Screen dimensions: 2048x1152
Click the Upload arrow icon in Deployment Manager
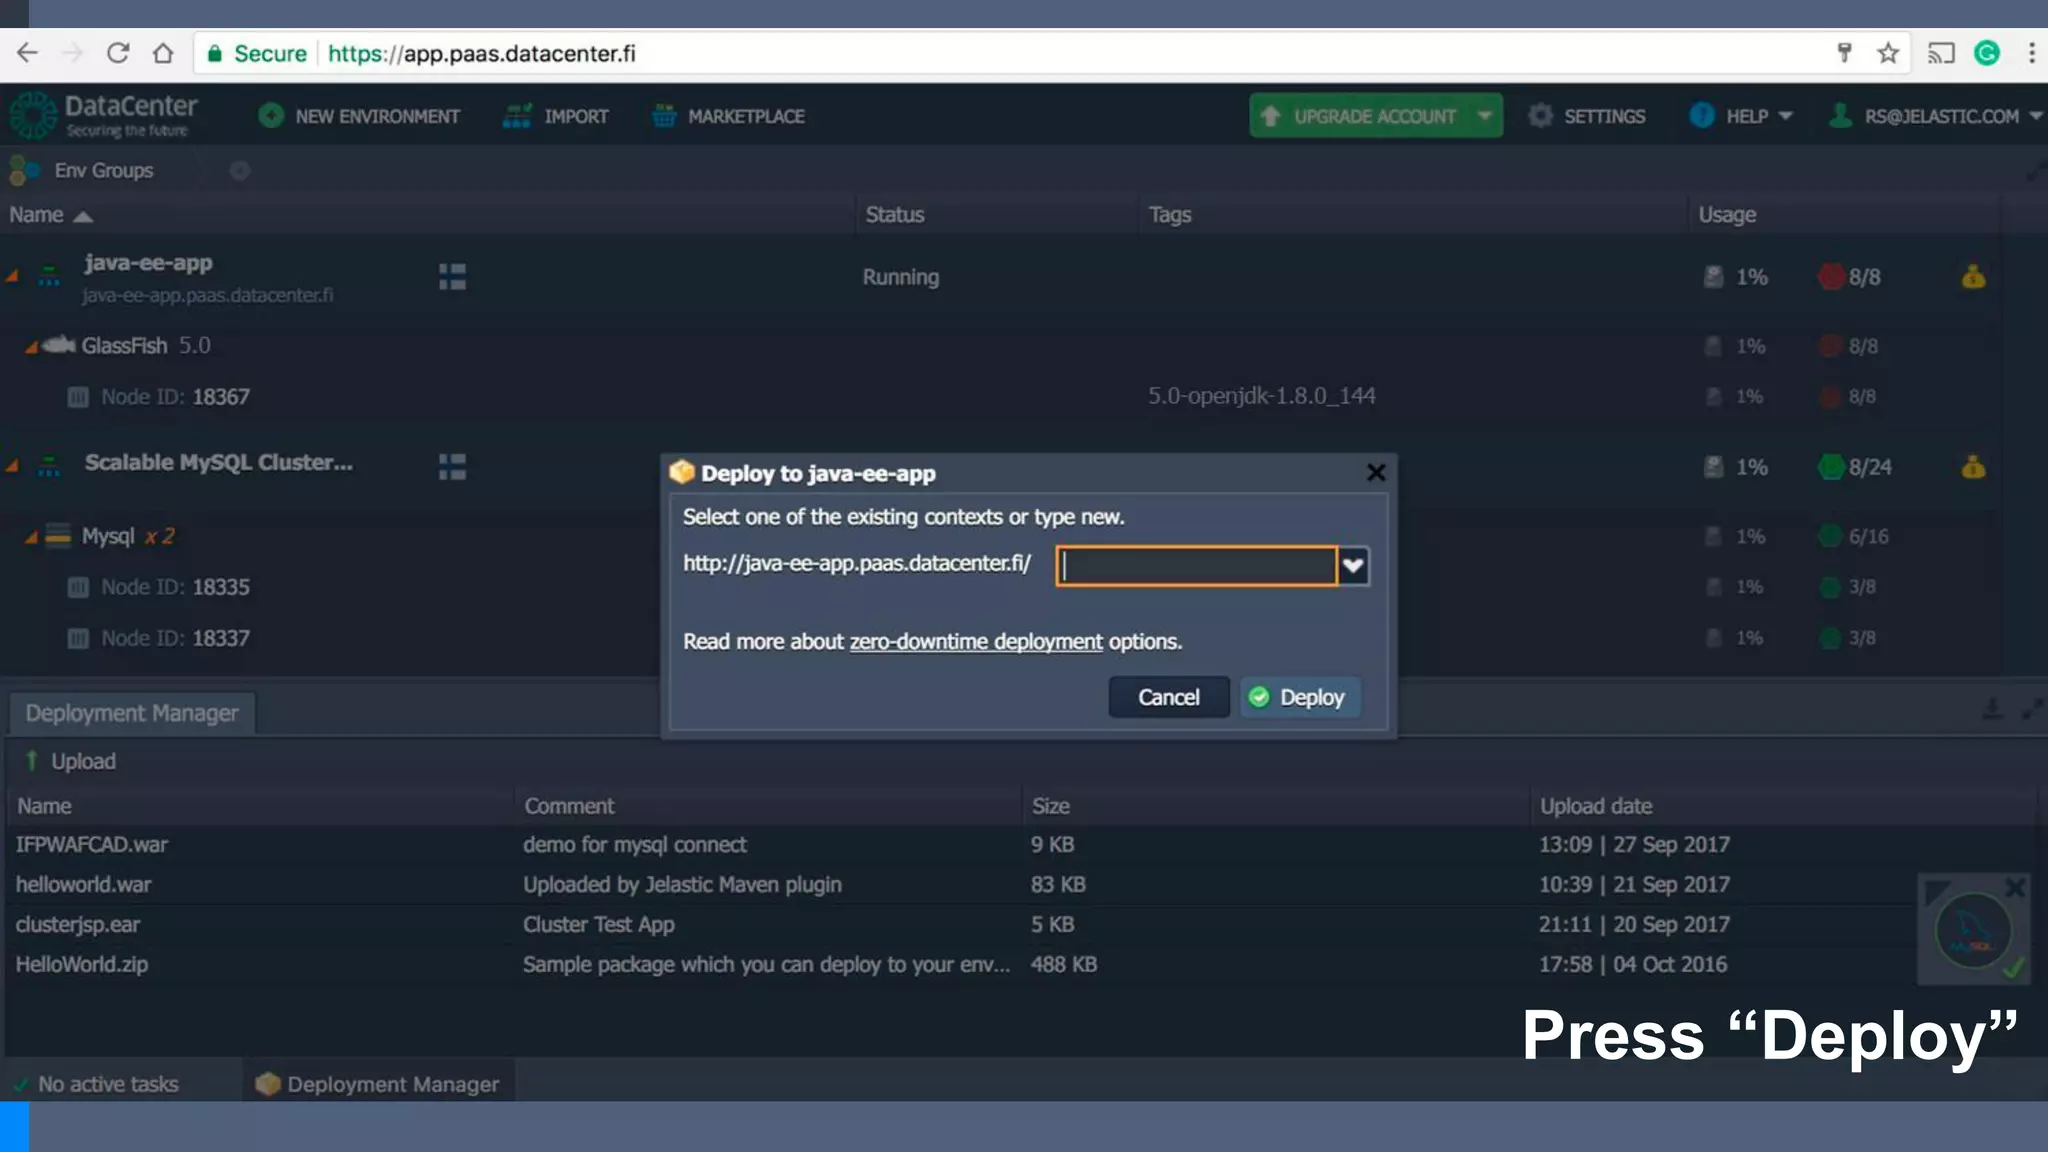32,761
